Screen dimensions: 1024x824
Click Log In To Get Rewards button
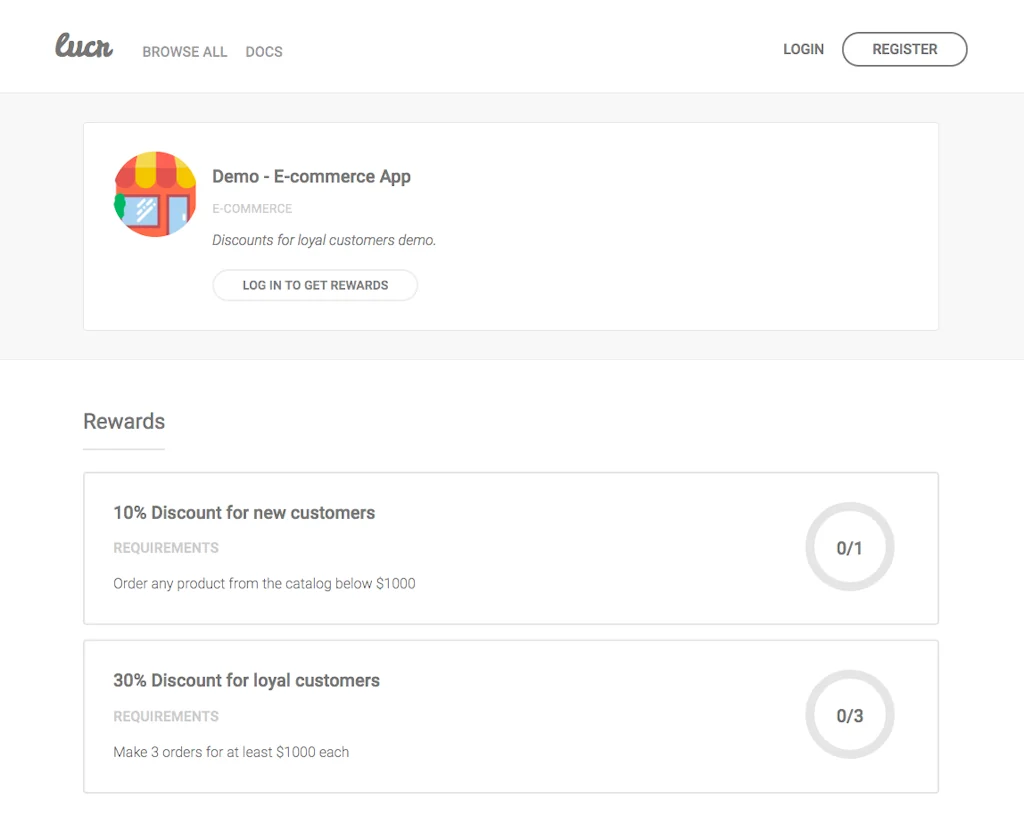315,285
